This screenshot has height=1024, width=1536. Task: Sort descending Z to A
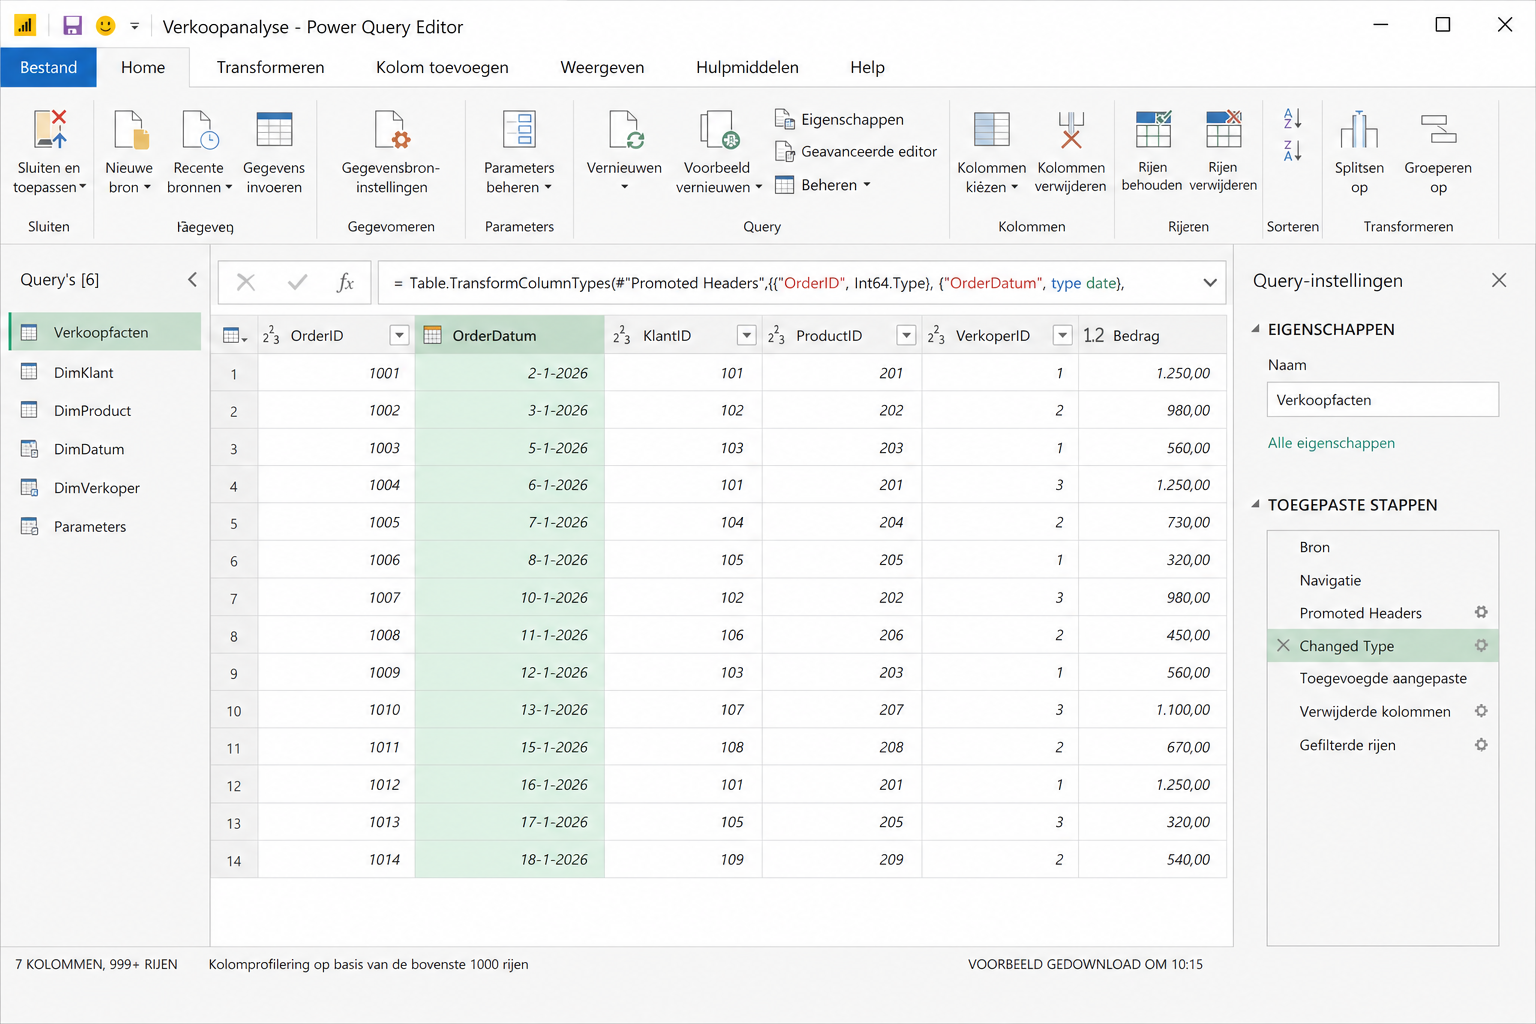1292,151
